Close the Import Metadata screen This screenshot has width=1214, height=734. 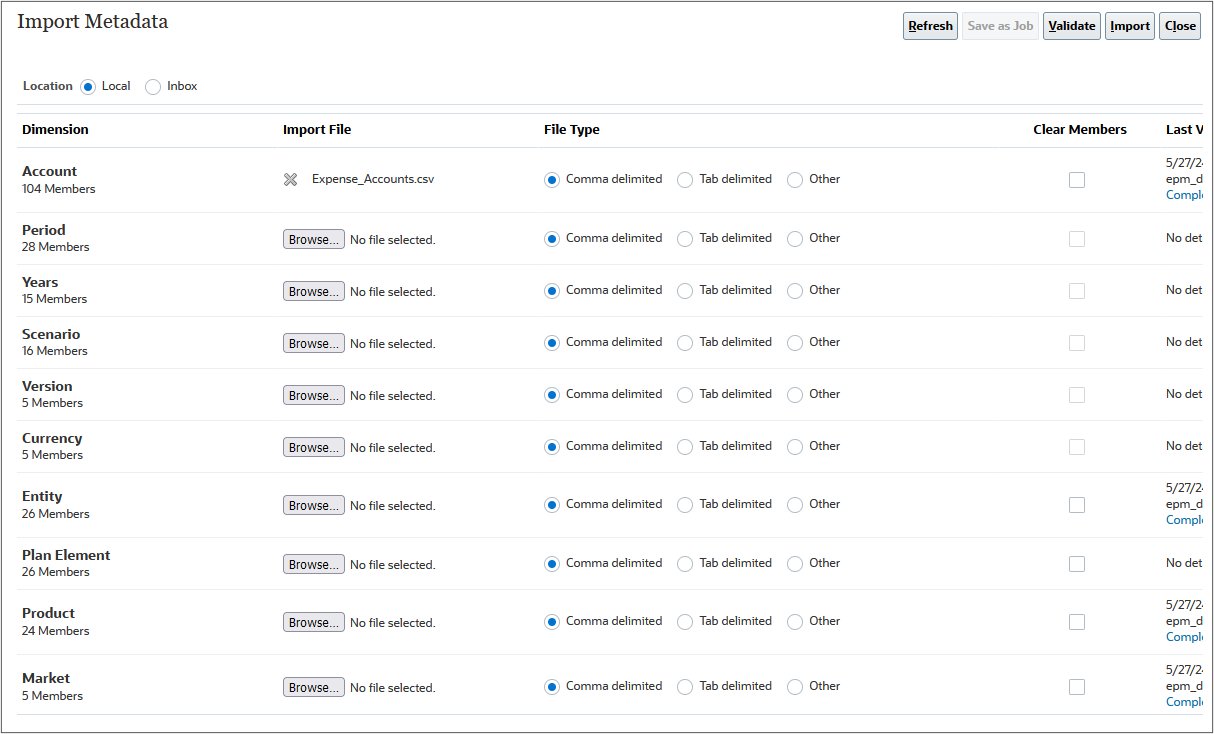pyautogui.click(x=1179, y=26)
